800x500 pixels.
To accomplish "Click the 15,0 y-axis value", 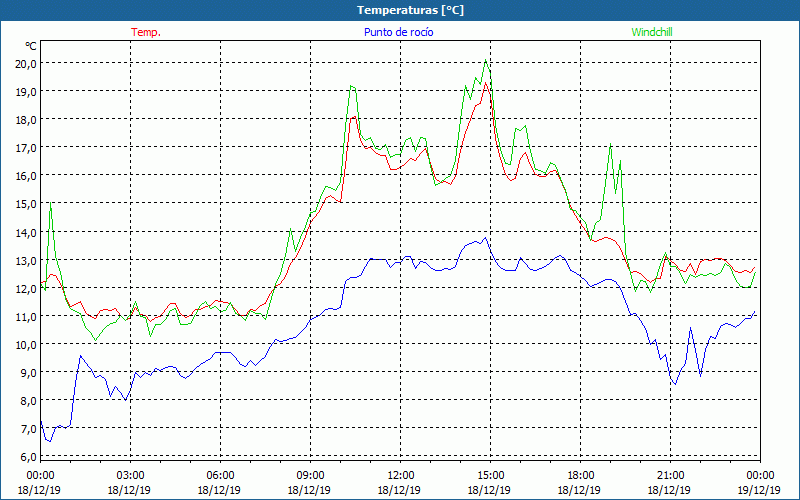I will pyautogui.click(x=27, y=204).
